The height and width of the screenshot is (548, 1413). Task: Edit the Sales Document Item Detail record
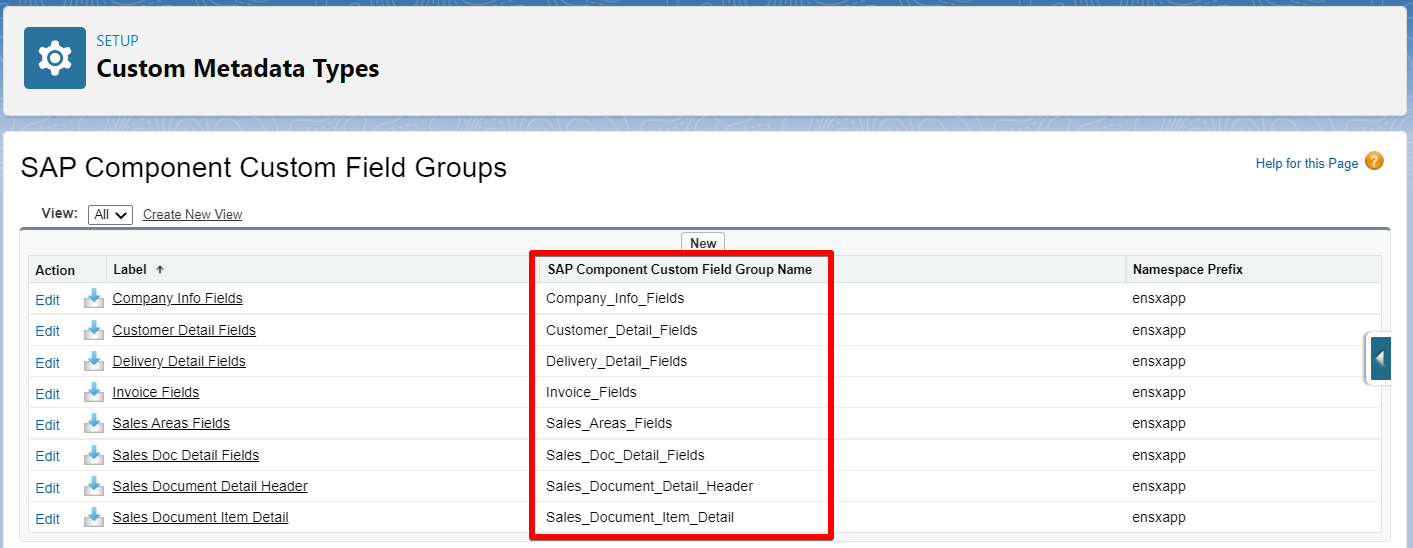click(47, 519)
